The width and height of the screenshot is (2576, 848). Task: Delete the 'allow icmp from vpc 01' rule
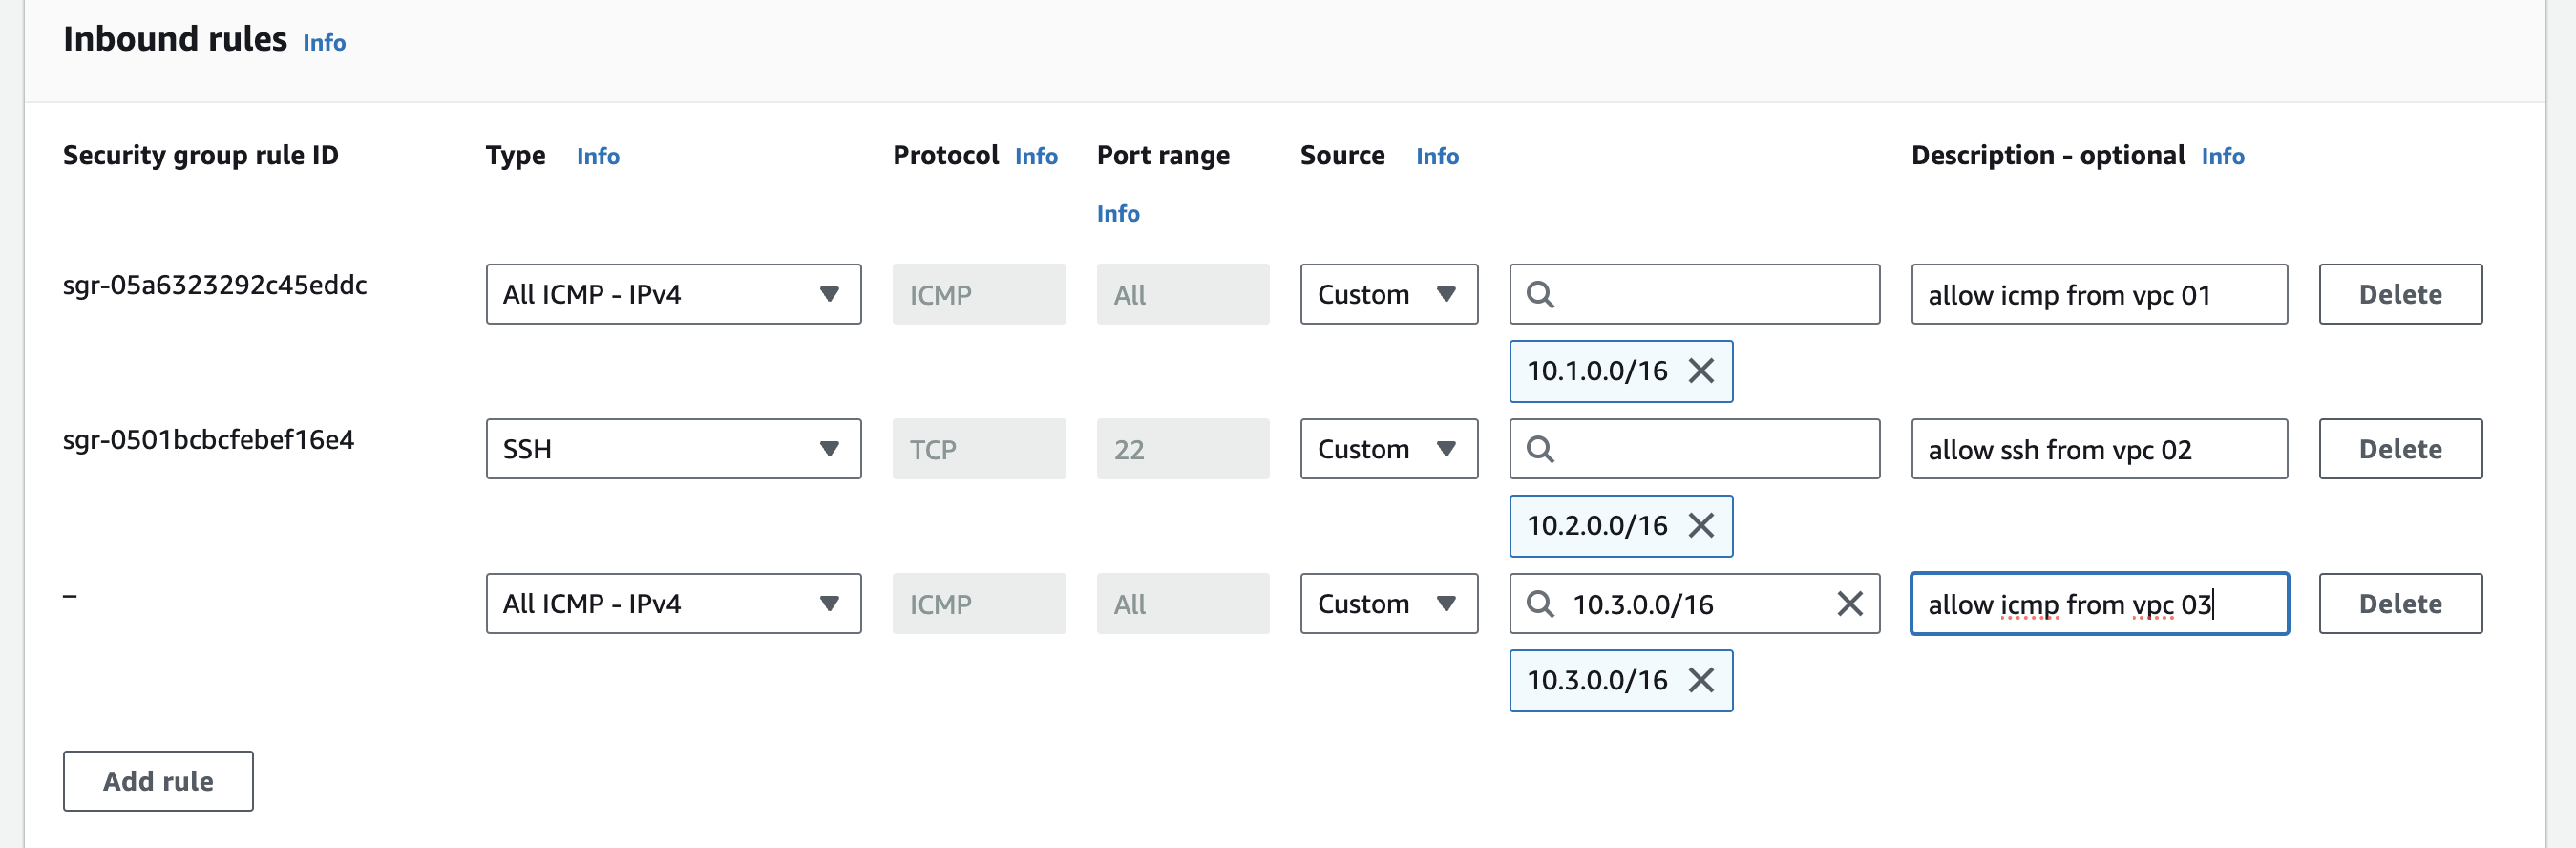[x=2399, y=295]
